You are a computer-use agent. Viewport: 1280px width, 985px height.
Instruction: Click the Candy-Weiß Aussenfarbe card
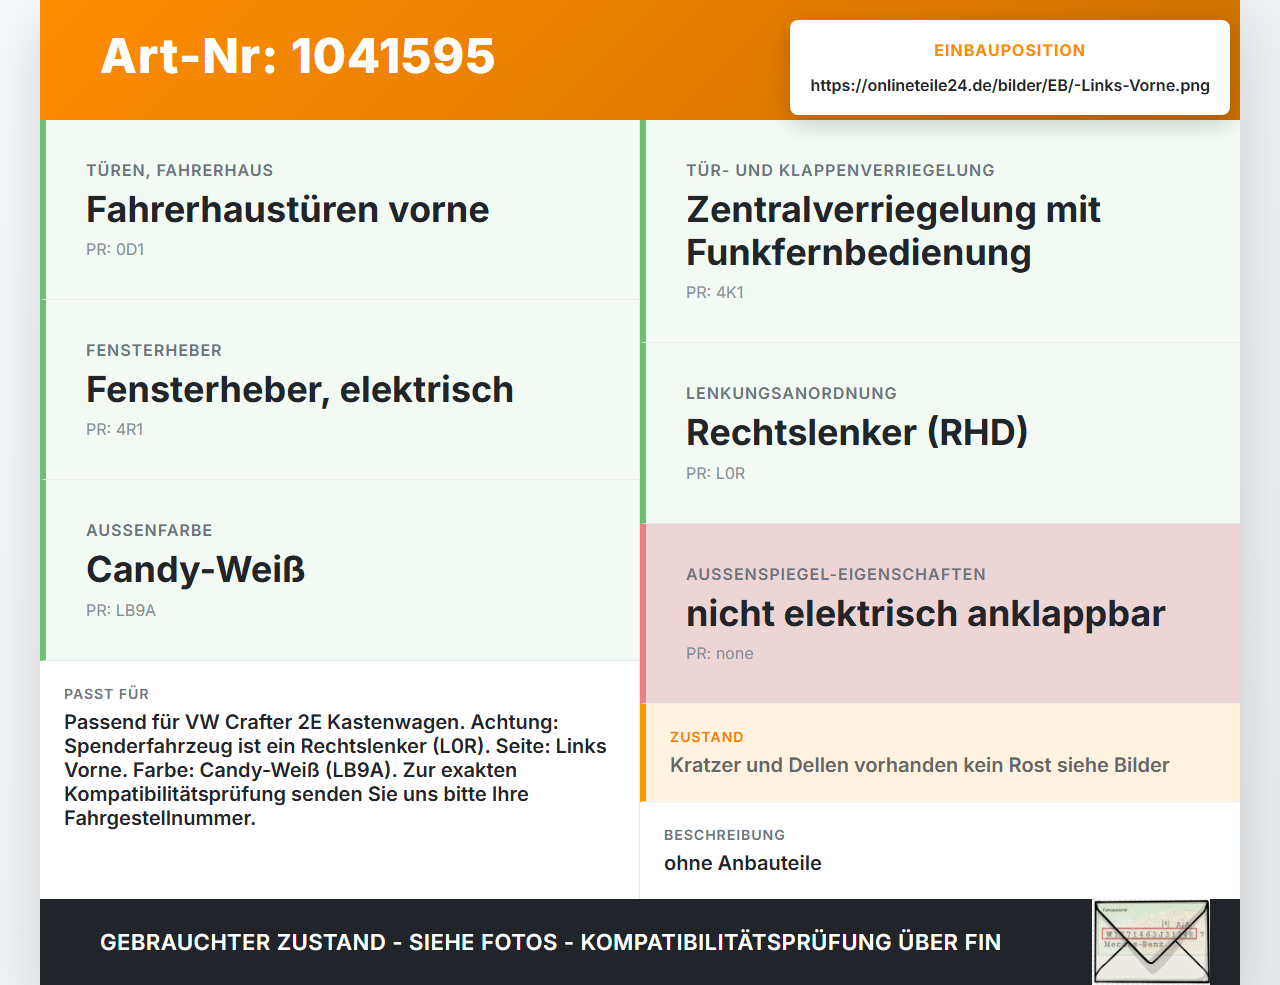click(x=340, y=570)
